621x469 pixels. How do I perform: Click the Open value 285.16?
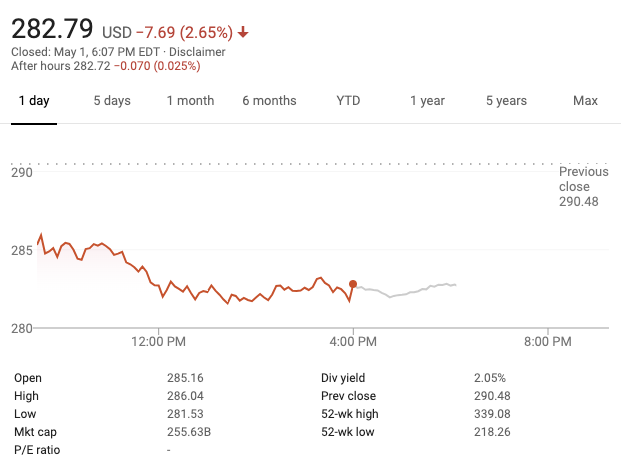pyautogui.click(x=185, y=378)
